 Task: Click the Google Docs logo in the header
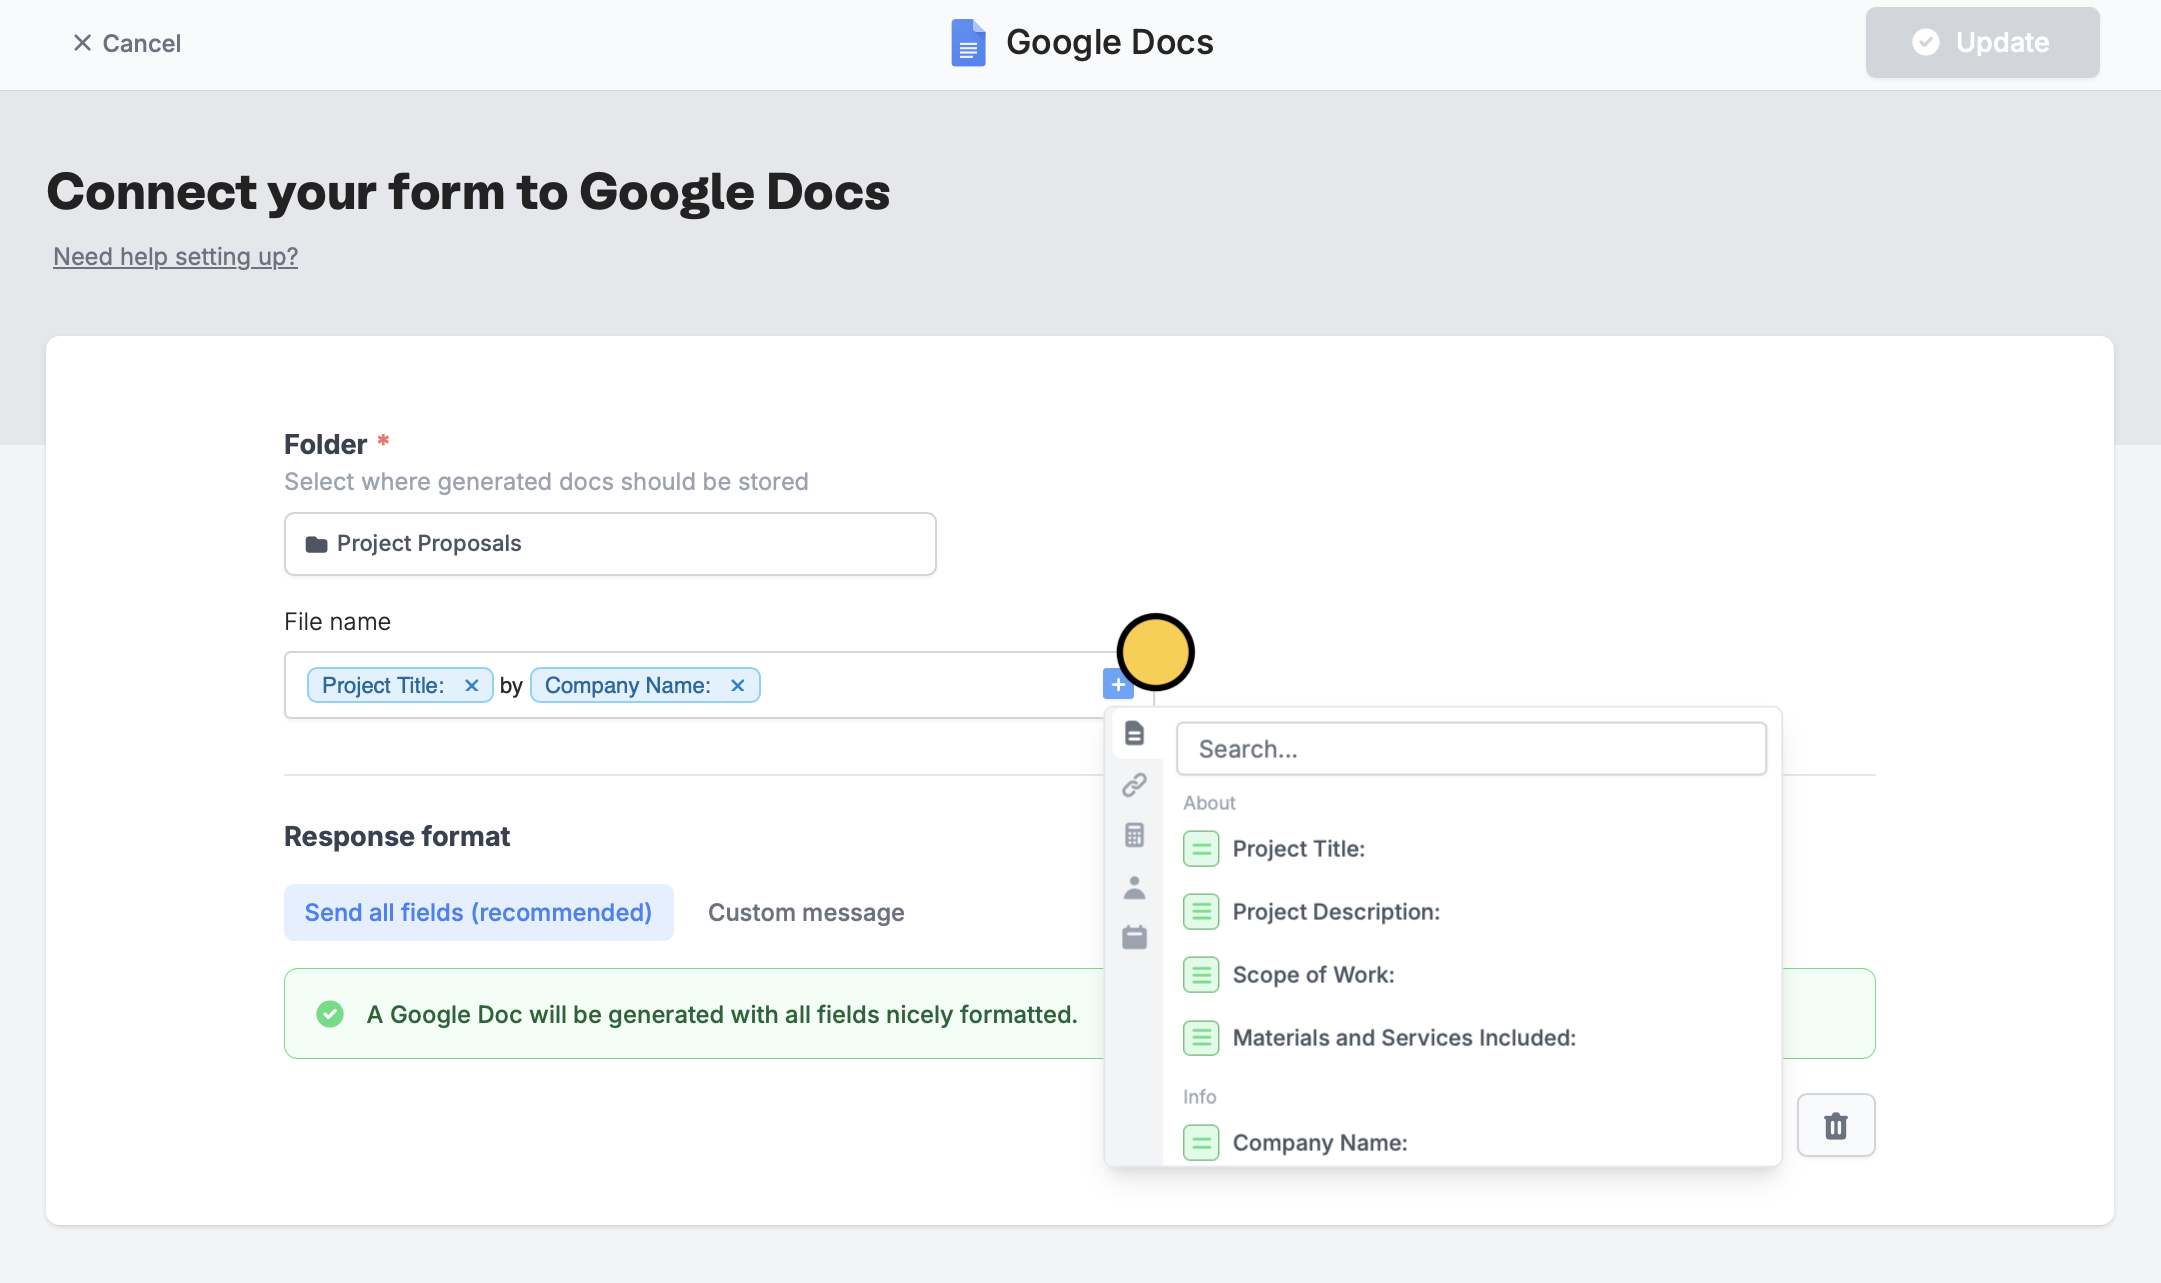coord(966,42)
